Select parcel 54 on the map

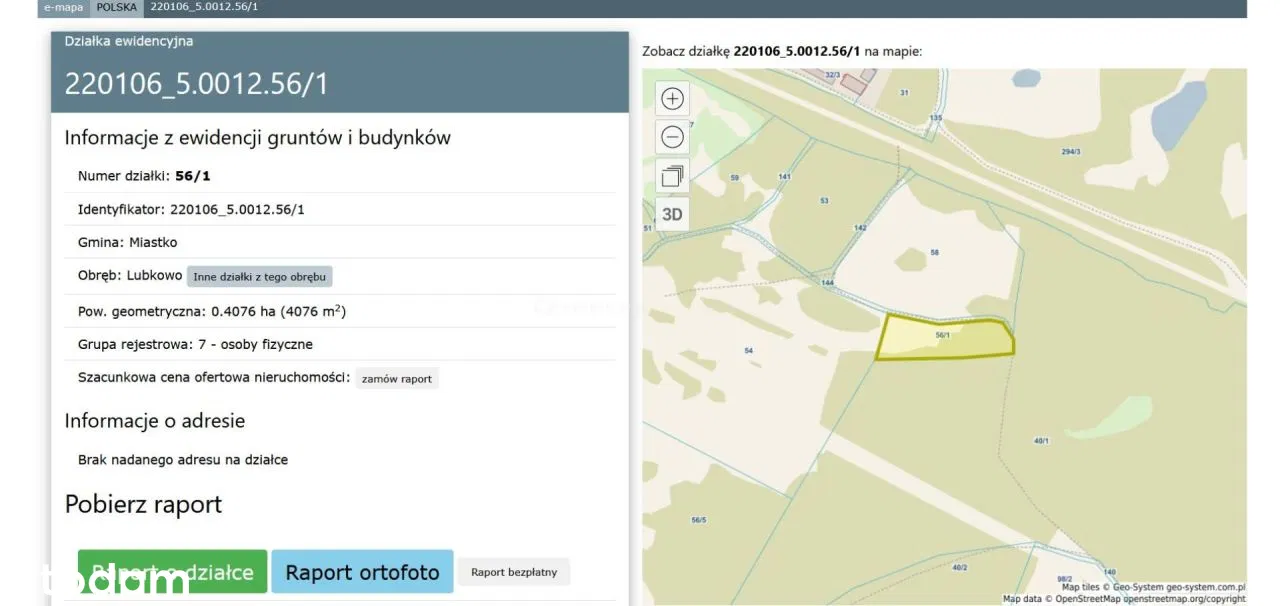(748, 350)
